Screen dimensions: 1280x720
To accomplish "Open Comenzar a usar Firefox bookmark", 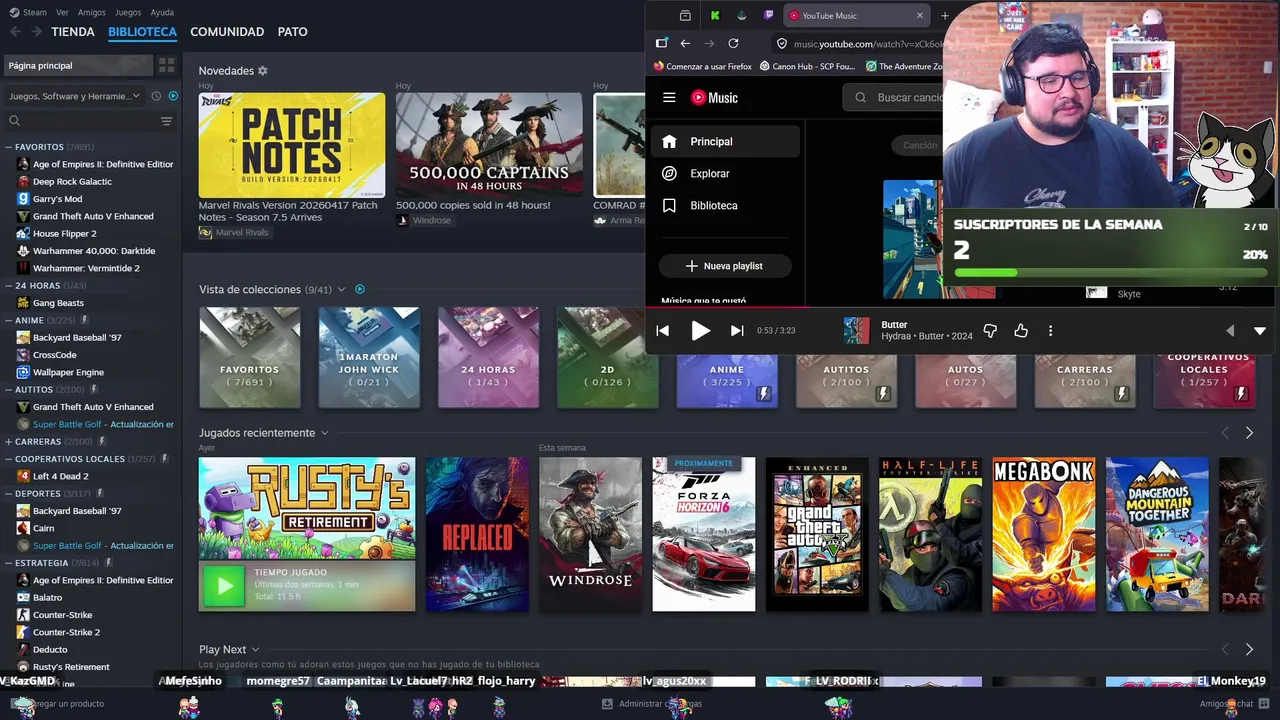I will coord(703,67).
